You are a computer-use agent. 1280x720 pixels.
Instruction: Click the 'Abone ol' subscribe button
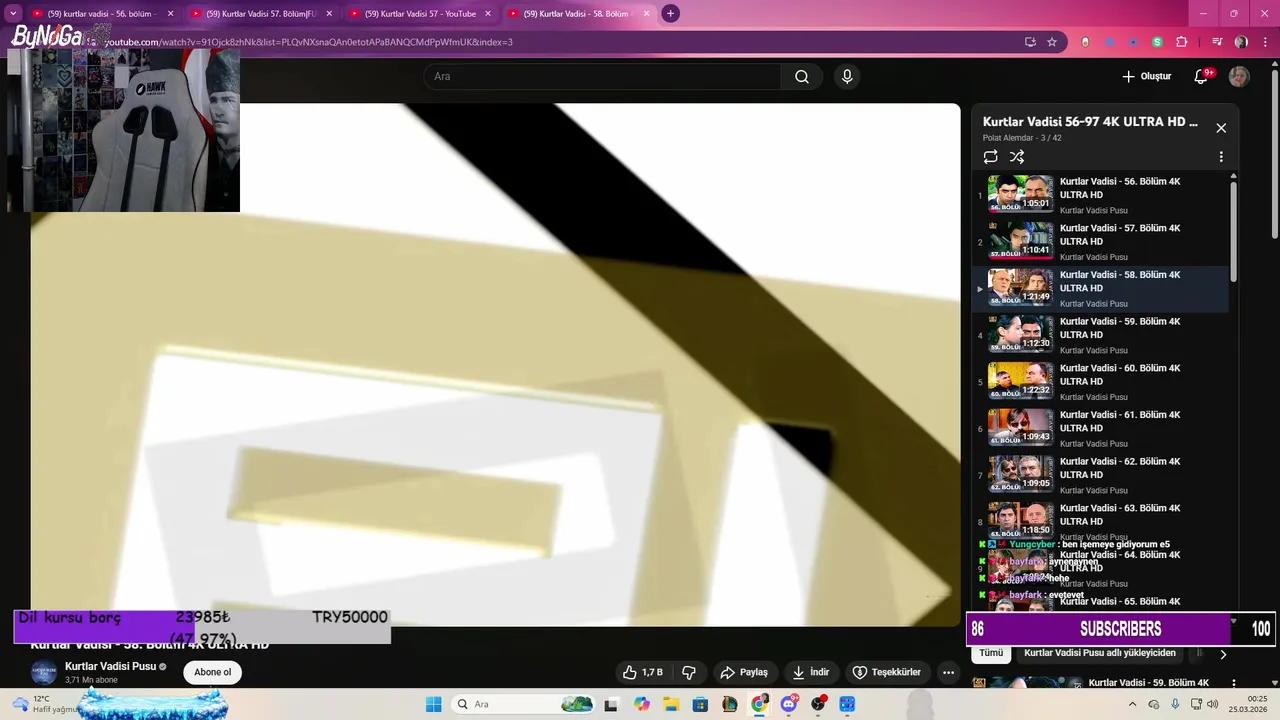tap(212, 672)
